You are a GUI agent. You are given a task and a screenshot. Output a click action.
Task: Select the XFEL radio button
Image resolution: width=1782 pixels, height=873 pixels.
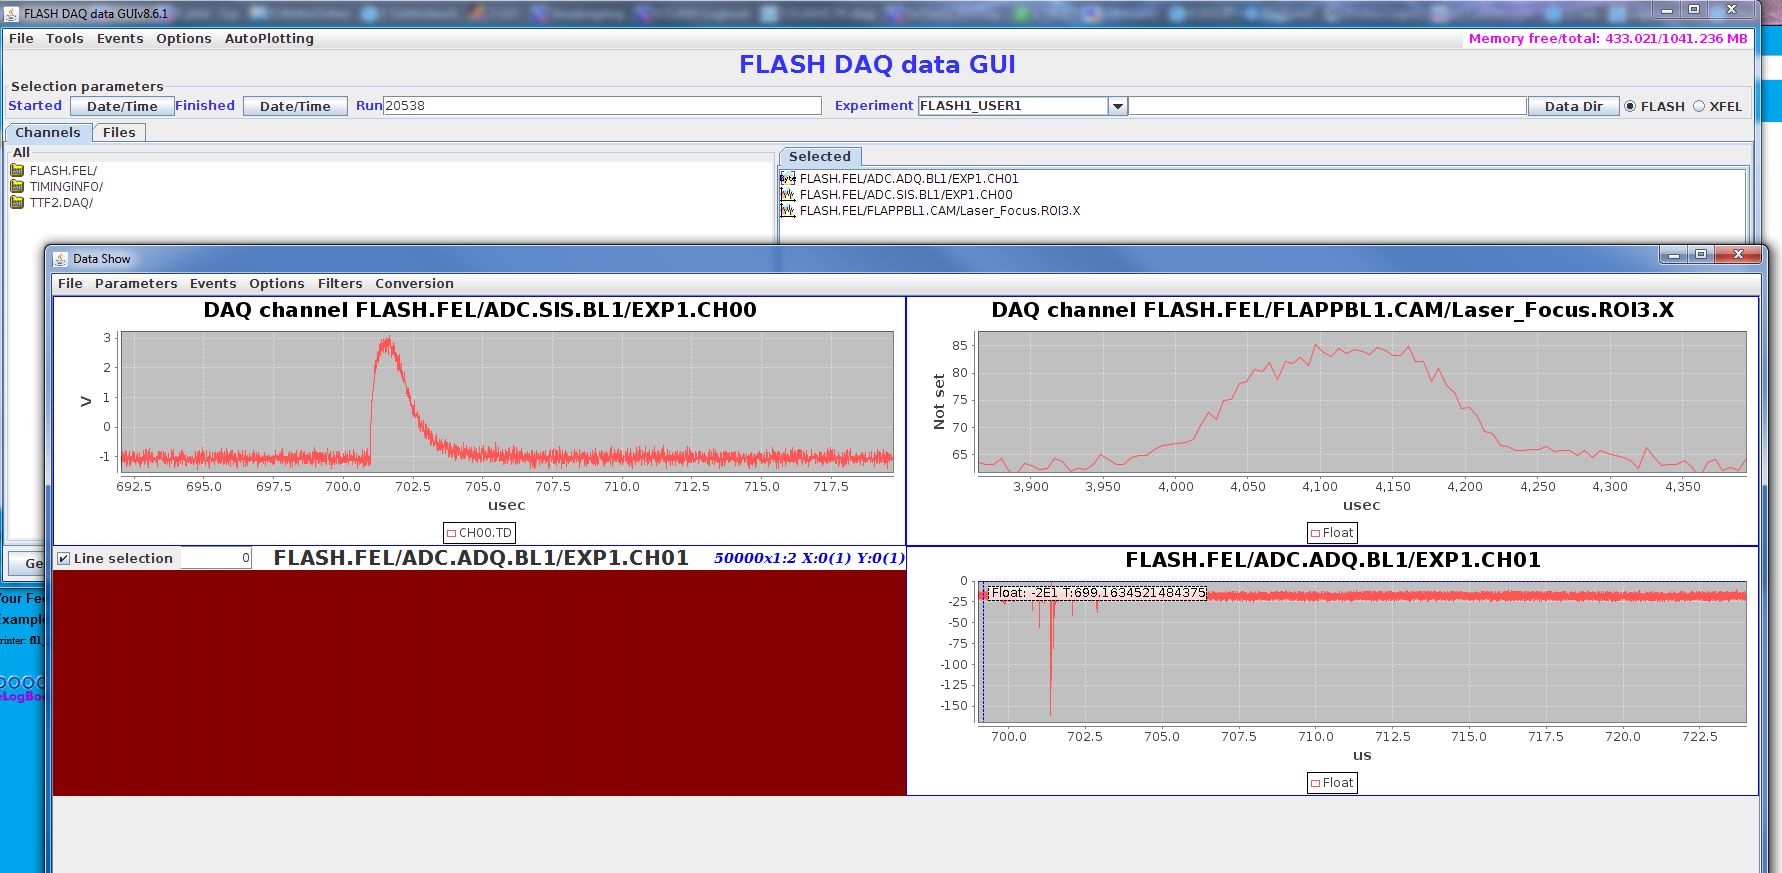pyautogui.click(x=1699, y=106)
